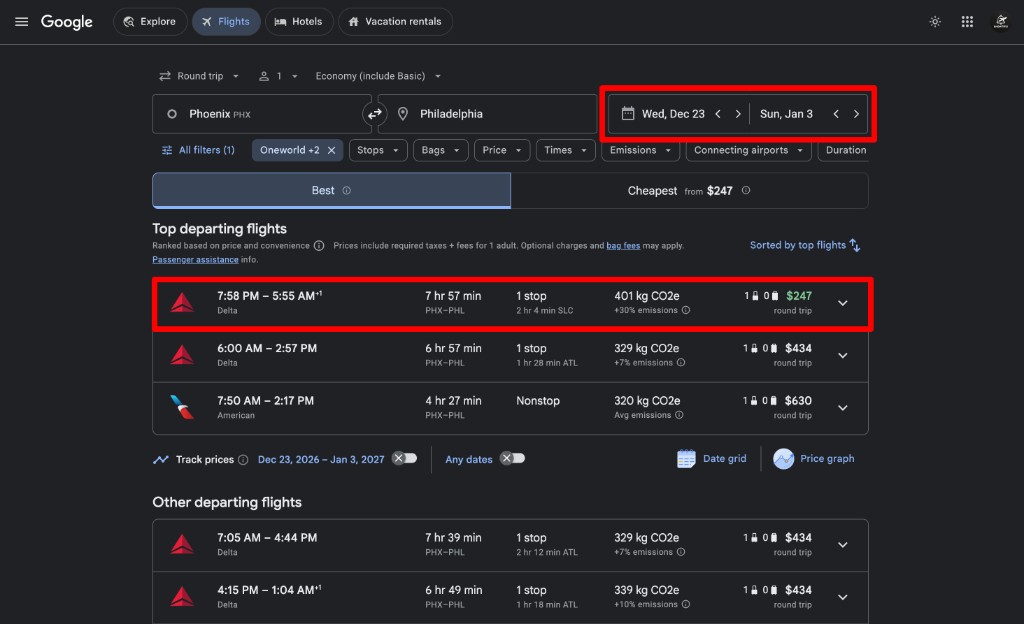Open the Duration filter
The image size is (1024, 624).
(845, 150)
